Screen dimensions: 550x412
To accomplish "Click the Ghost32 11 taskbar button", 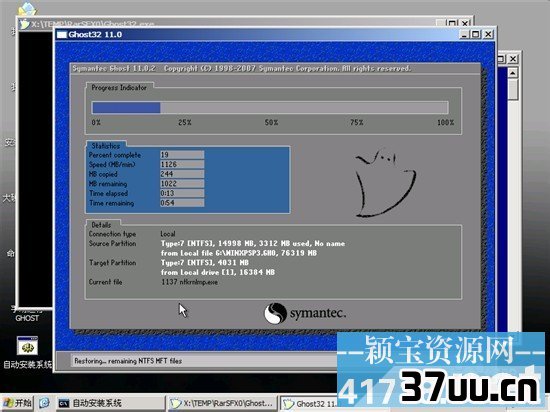I will 309,404.
